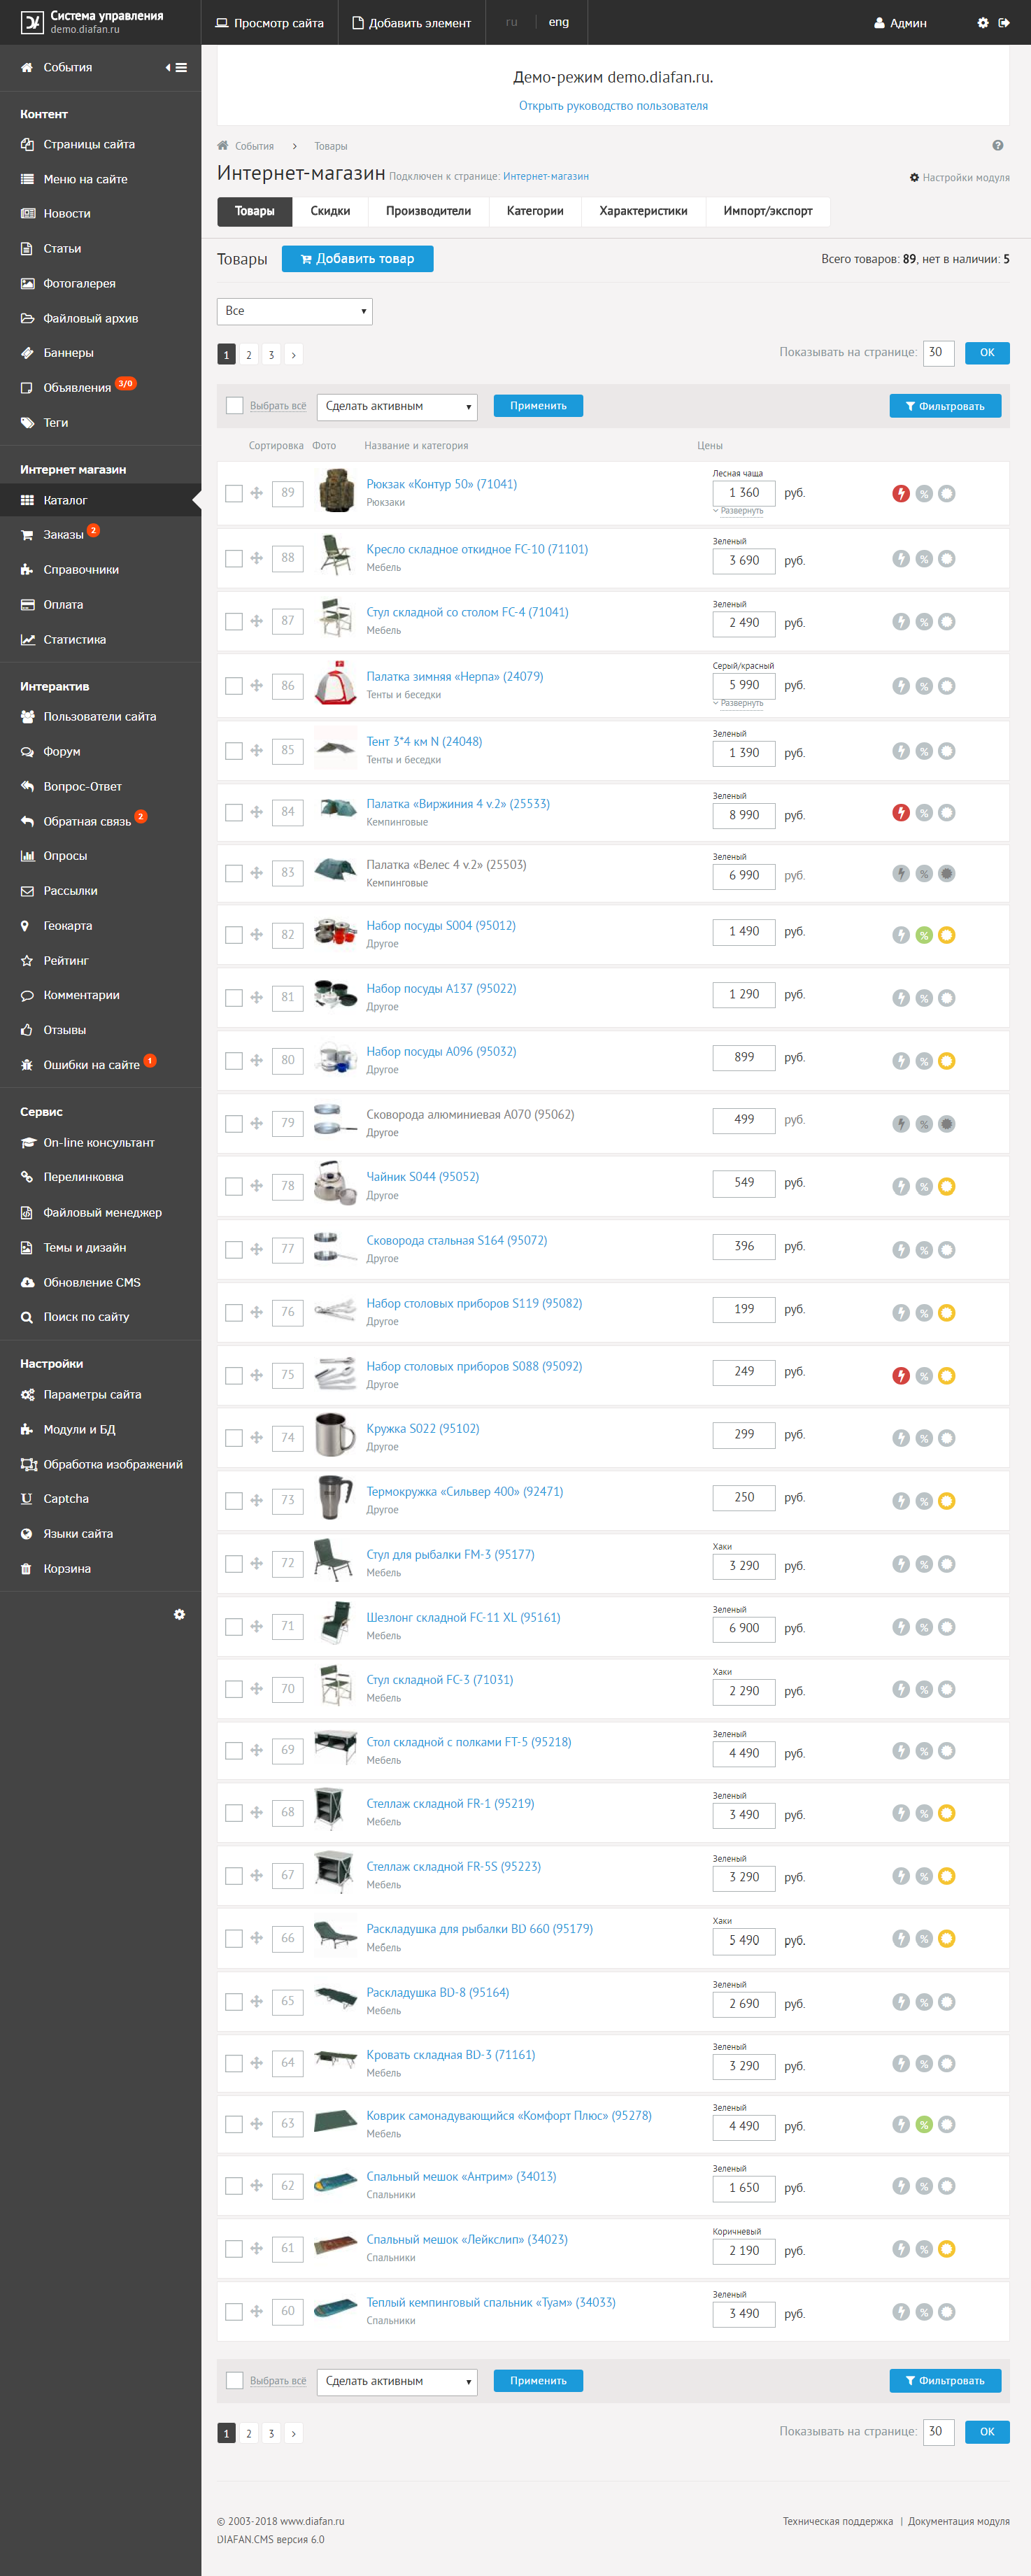This screenshot has width=1031, height=2576.
Task: Go to next page with top arrow
Action: coord(293,355)
